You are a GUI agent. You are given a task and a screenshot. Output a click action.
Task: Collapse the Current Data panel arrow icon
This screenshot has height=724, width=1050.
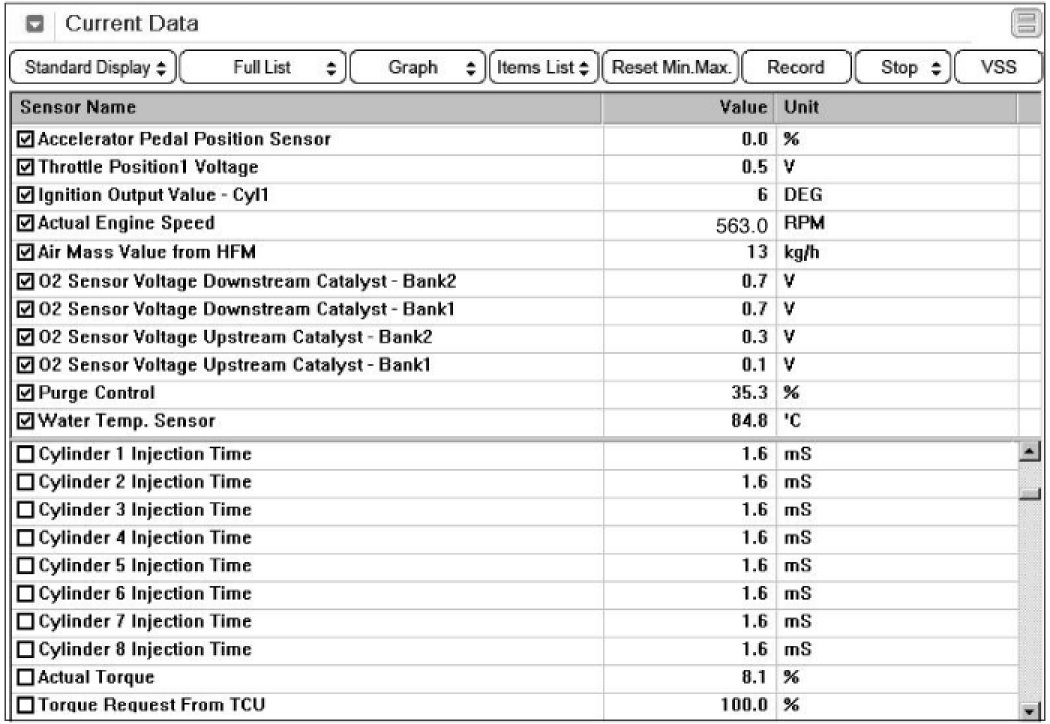pyautogui.click(x=35, y=24)
